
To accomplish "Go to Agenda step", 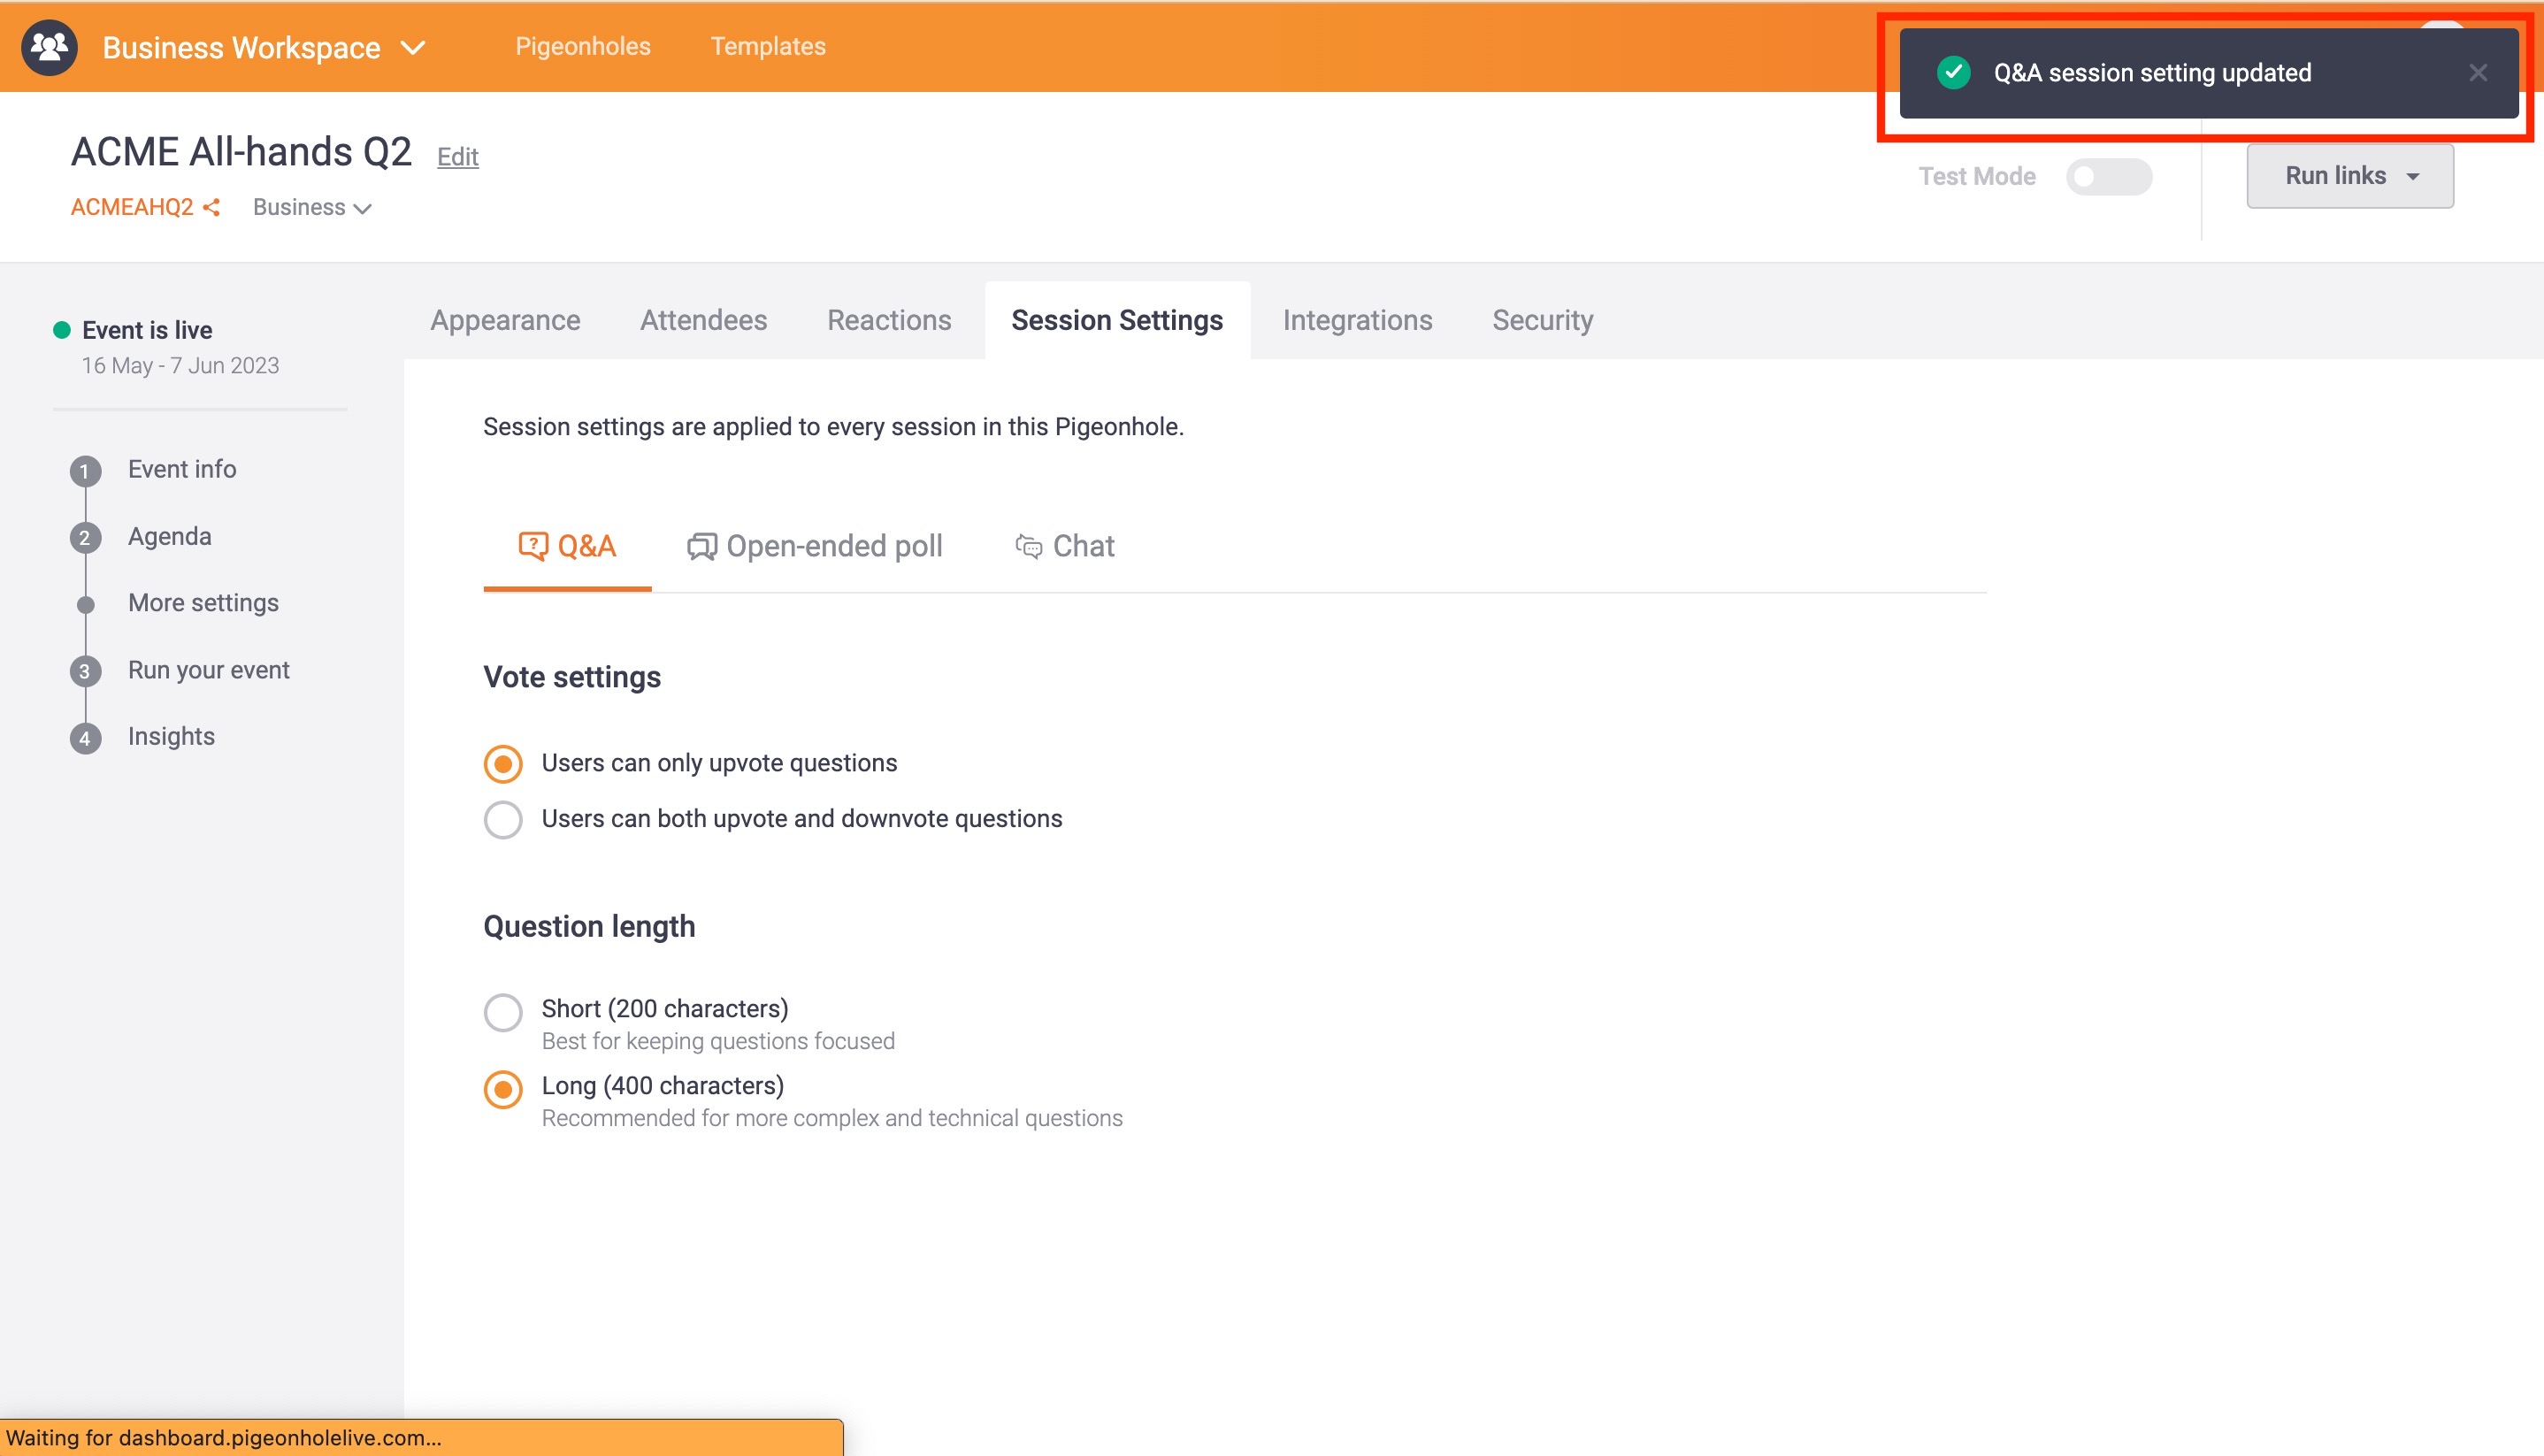I will pos(170,536).
